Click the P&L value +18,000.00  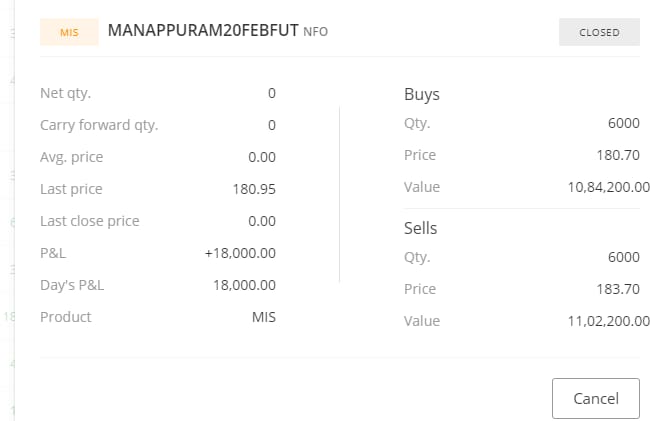coord(240,253)
